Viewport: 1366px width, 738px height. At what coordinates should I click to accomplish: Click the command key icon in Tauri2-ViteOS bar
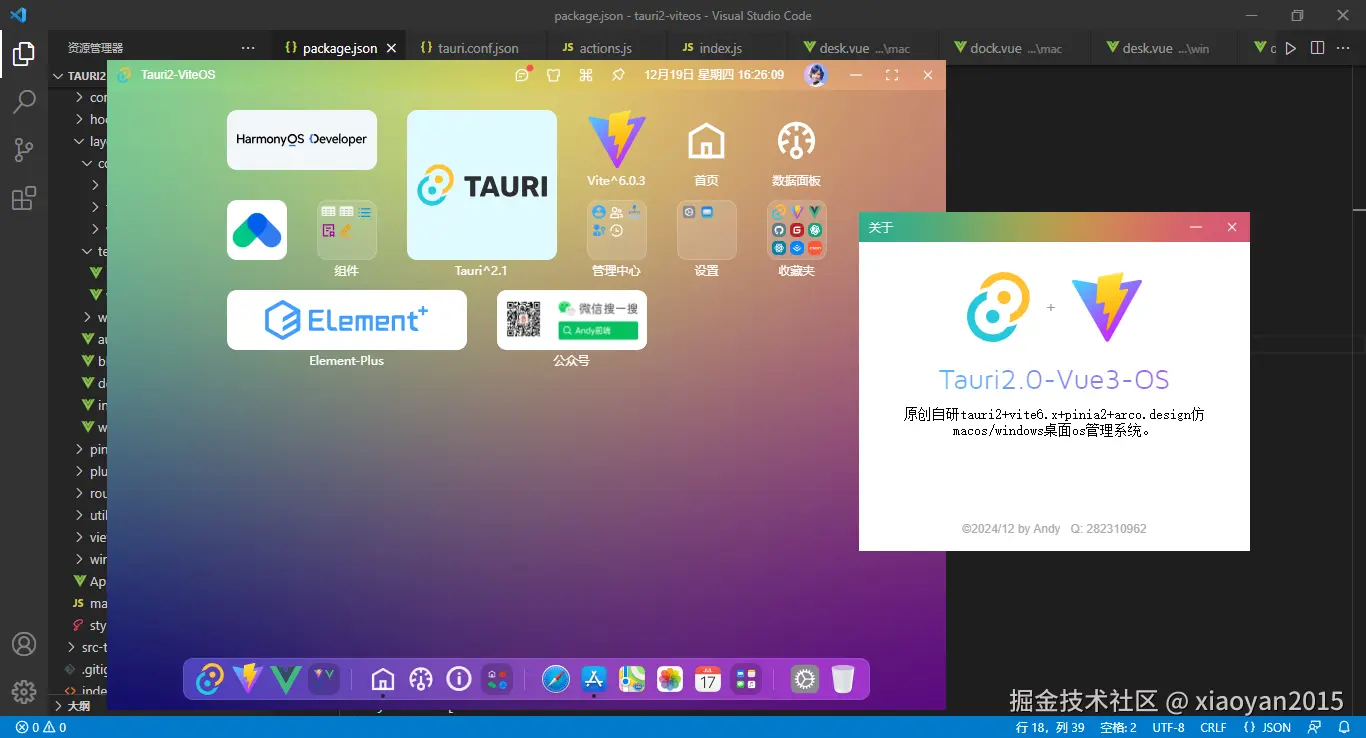coord(586,75)
